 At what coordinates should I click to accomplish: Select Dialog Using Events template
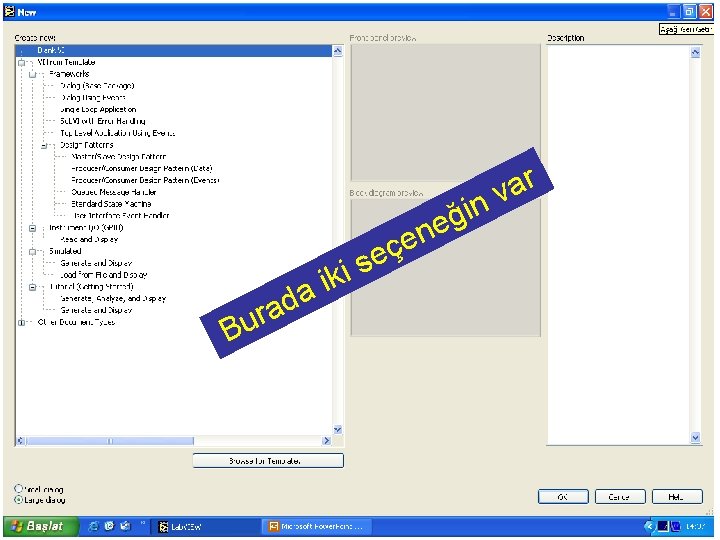point(93,98)
